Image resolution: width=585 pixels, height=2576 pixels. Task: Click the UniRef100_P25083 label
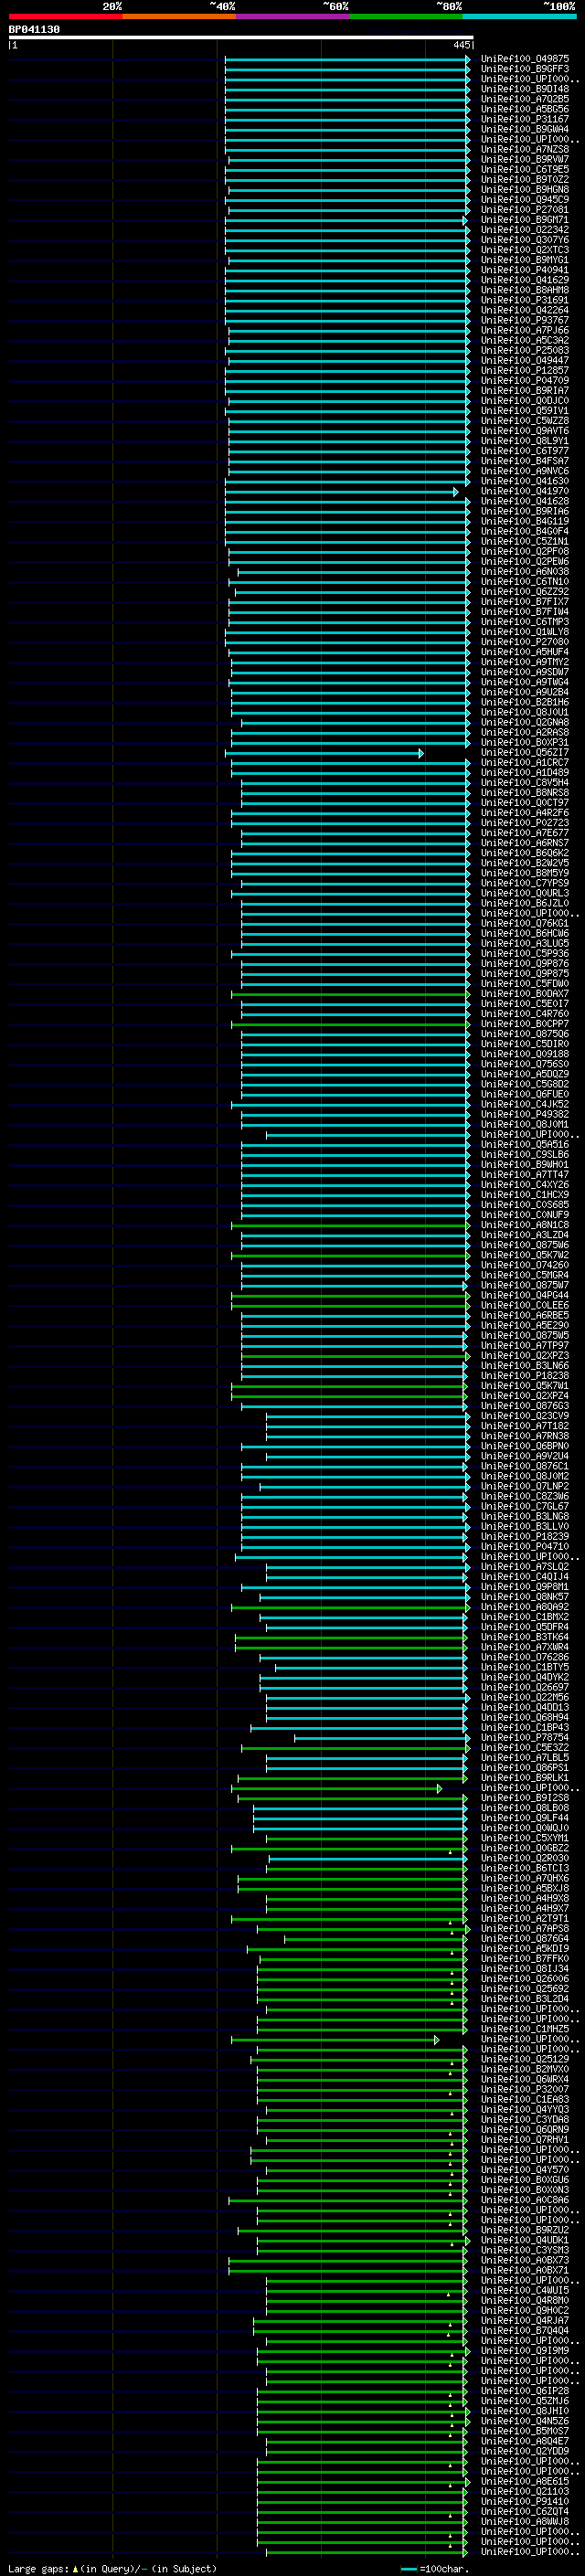(525, 351)
